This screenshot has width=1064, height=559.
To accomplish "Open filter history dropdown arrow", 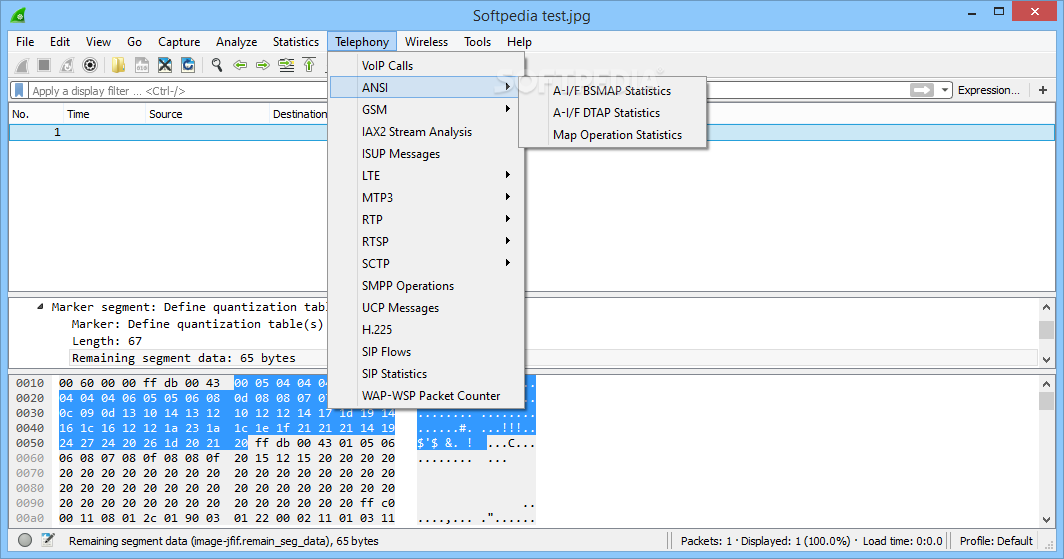I will 944,90.
